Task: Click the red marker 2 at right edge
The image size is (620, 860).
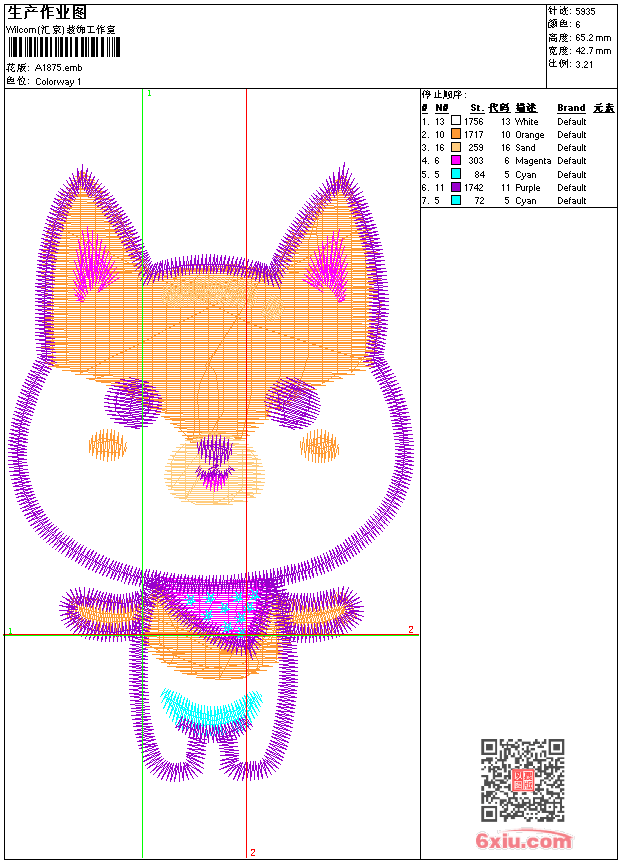Action: pos(411,629)
